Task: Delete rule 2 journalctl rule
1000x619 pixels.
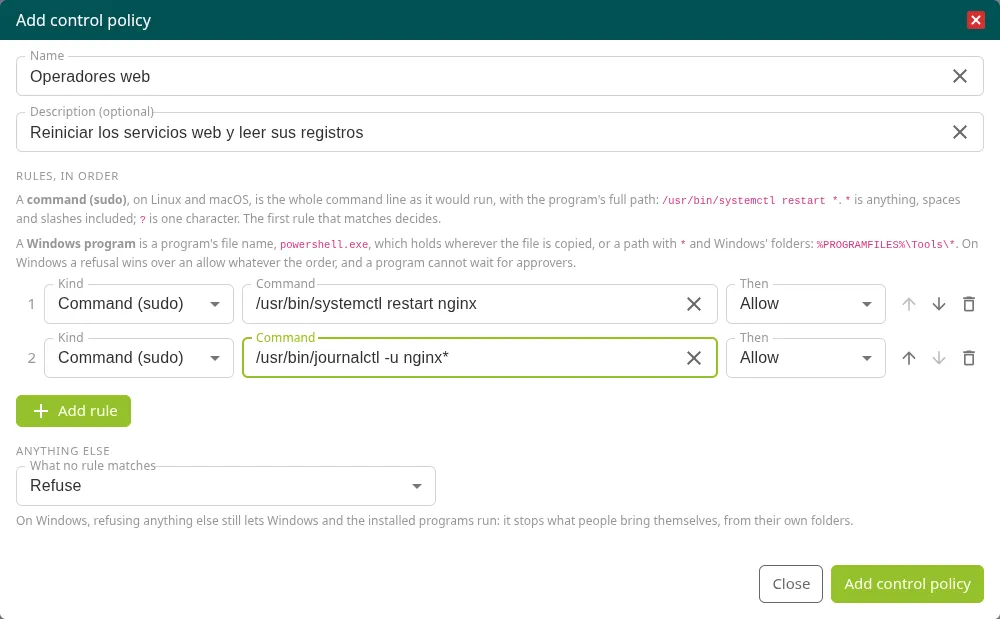Action: point(969,358)
